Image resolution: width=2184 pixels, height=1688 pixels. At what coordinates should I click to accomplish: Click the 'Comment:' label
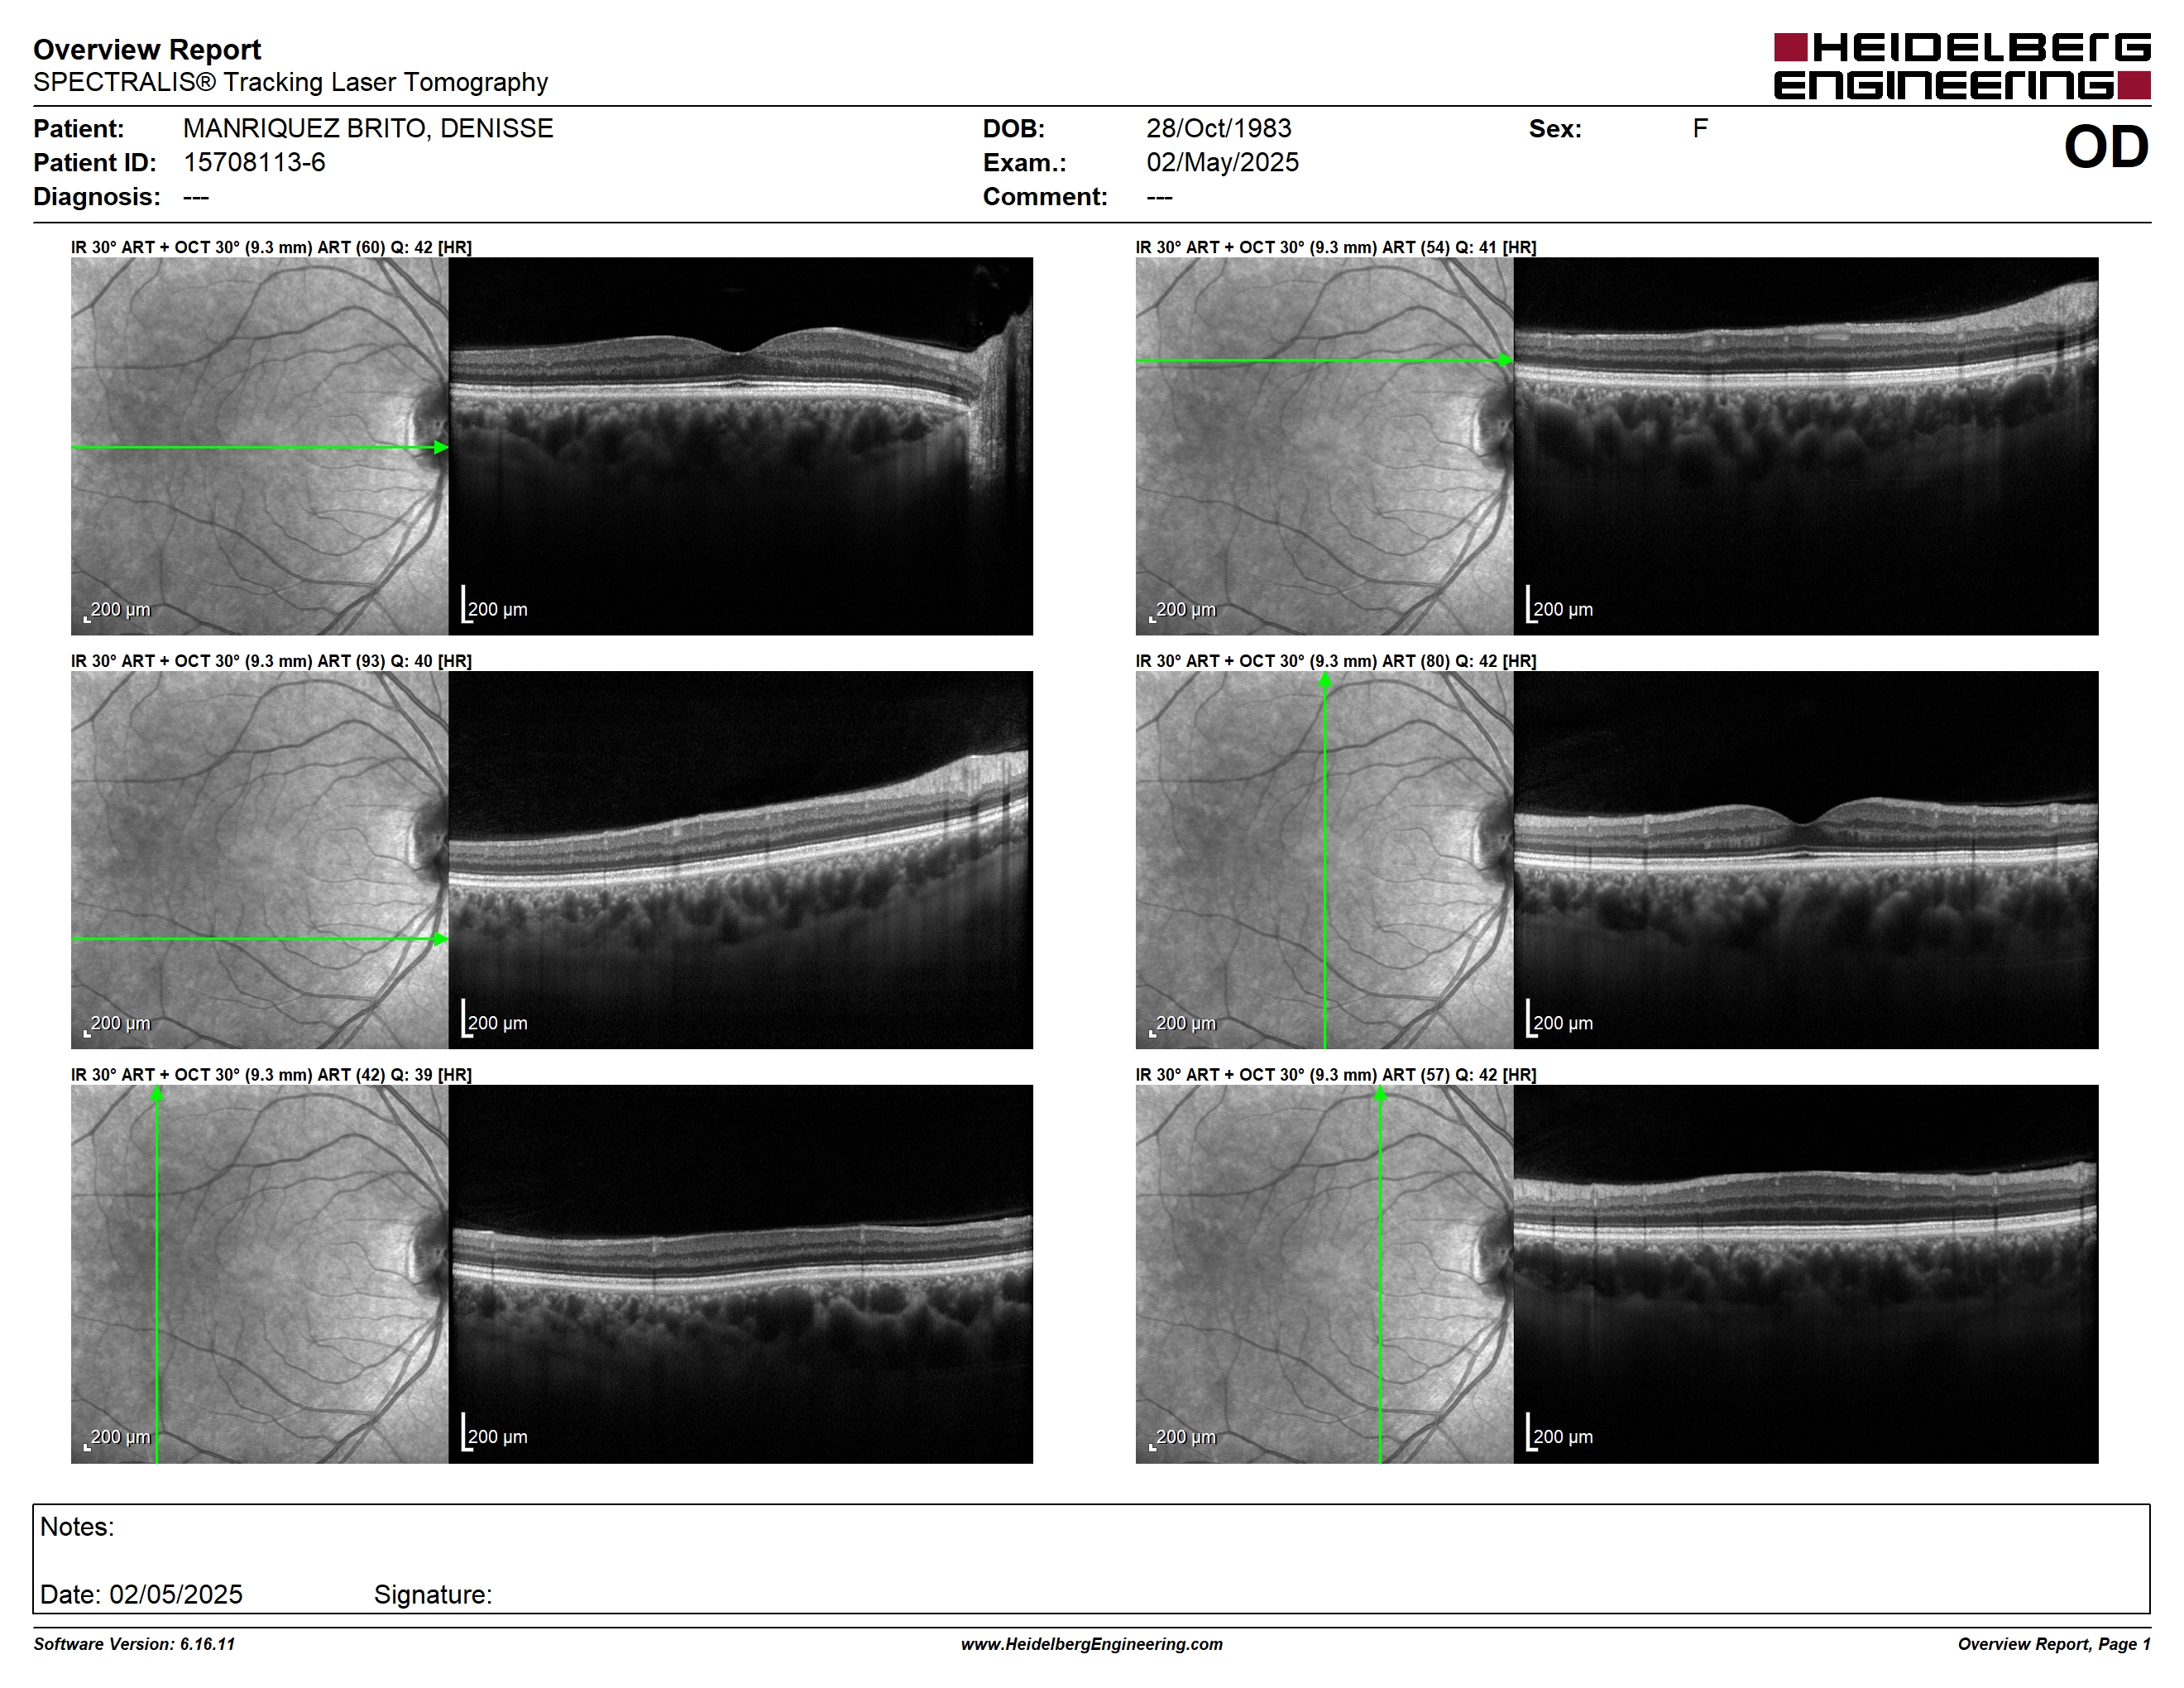point(1045,196)
